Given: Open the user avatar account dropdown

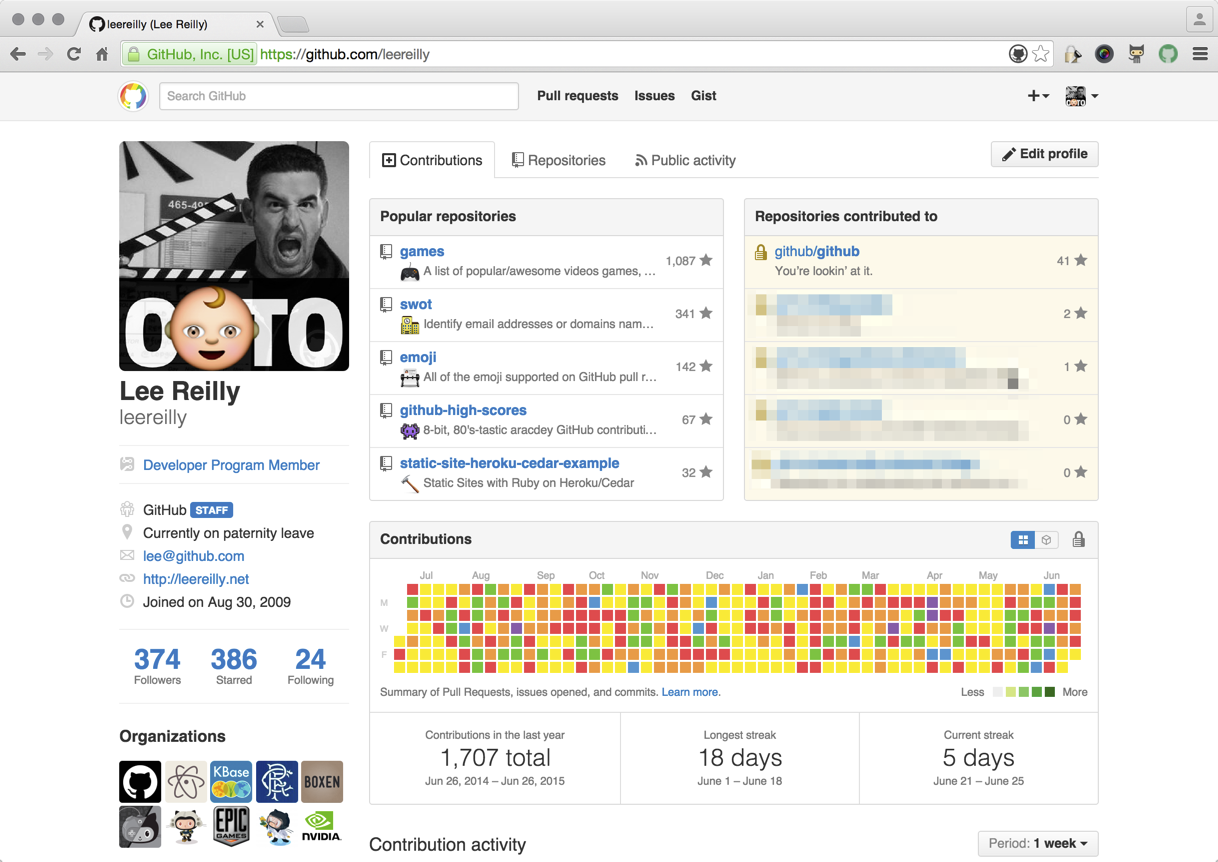Looking at the screenshot, I should pos(1082,96).
